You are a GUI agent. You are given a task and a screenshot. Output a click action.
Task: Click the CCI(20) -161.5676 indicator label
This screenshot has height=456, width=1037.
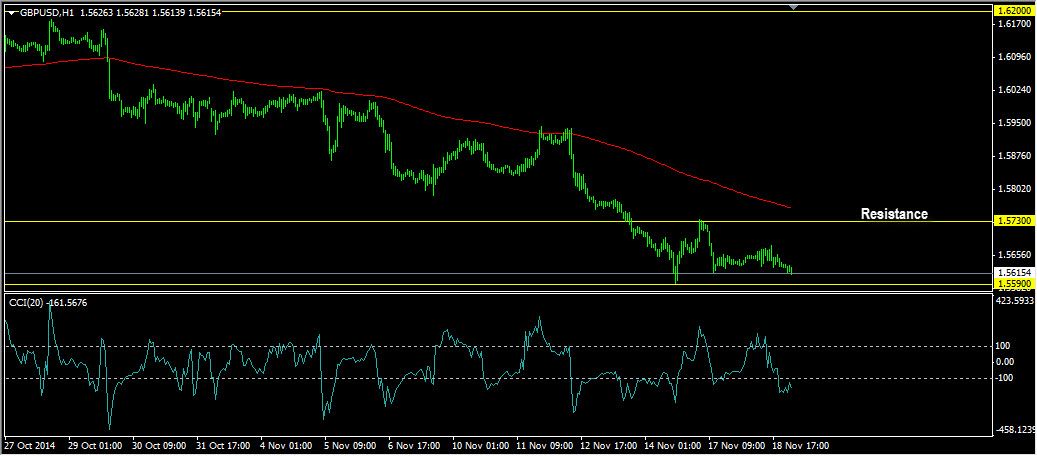(48, 302)
